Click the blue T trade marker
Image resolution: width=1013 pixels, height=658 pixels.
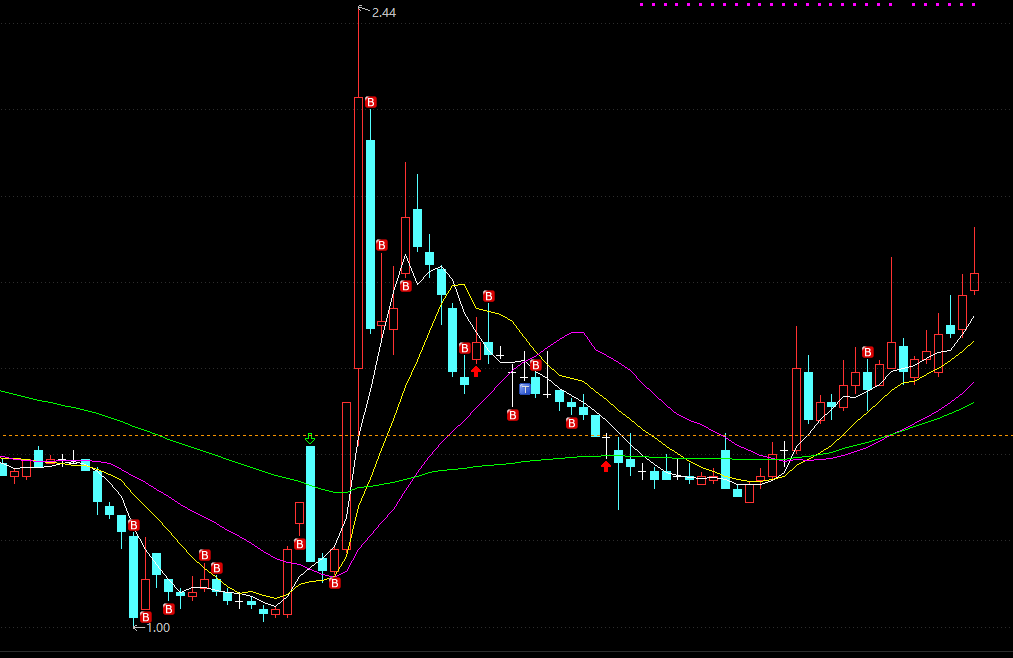point(525,389)
